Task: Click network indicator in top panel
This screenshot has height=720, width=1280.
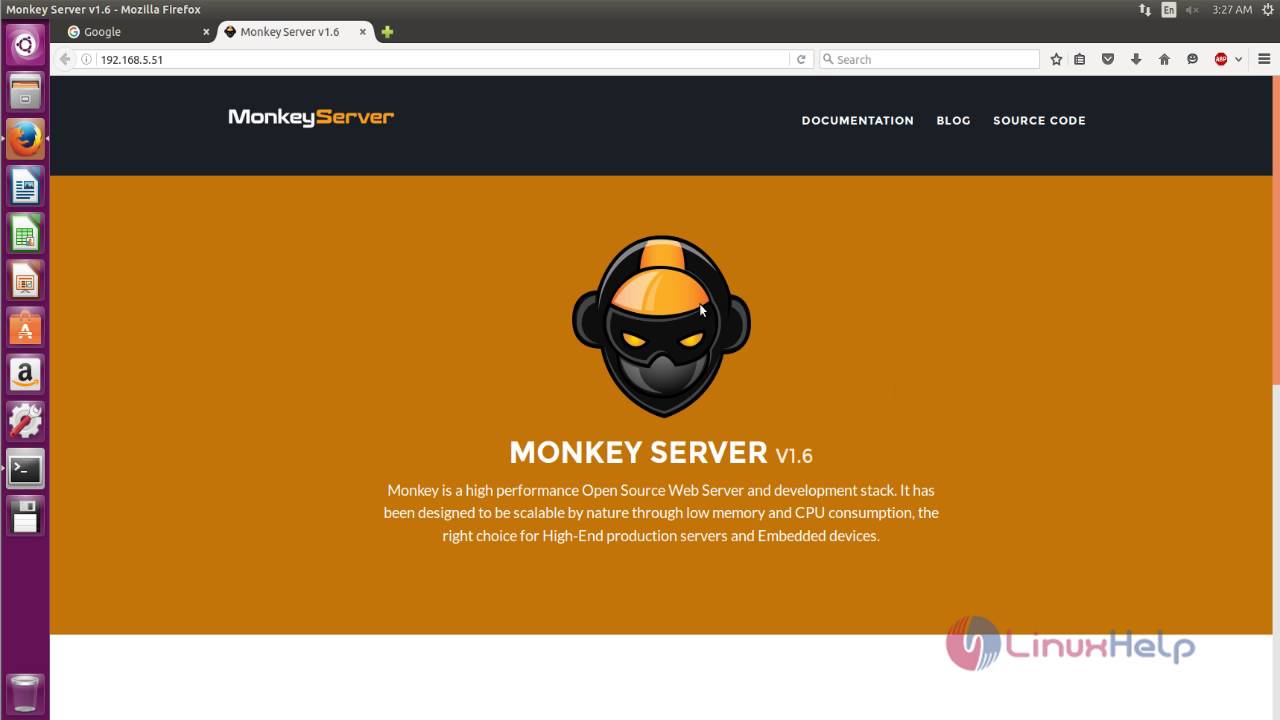Action: pos(1145,9)
